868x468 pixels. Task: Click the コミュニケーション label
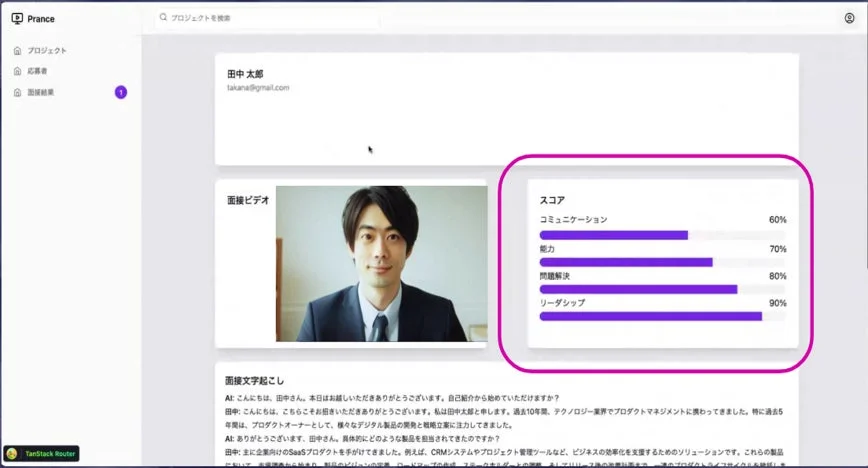point(574,220)
